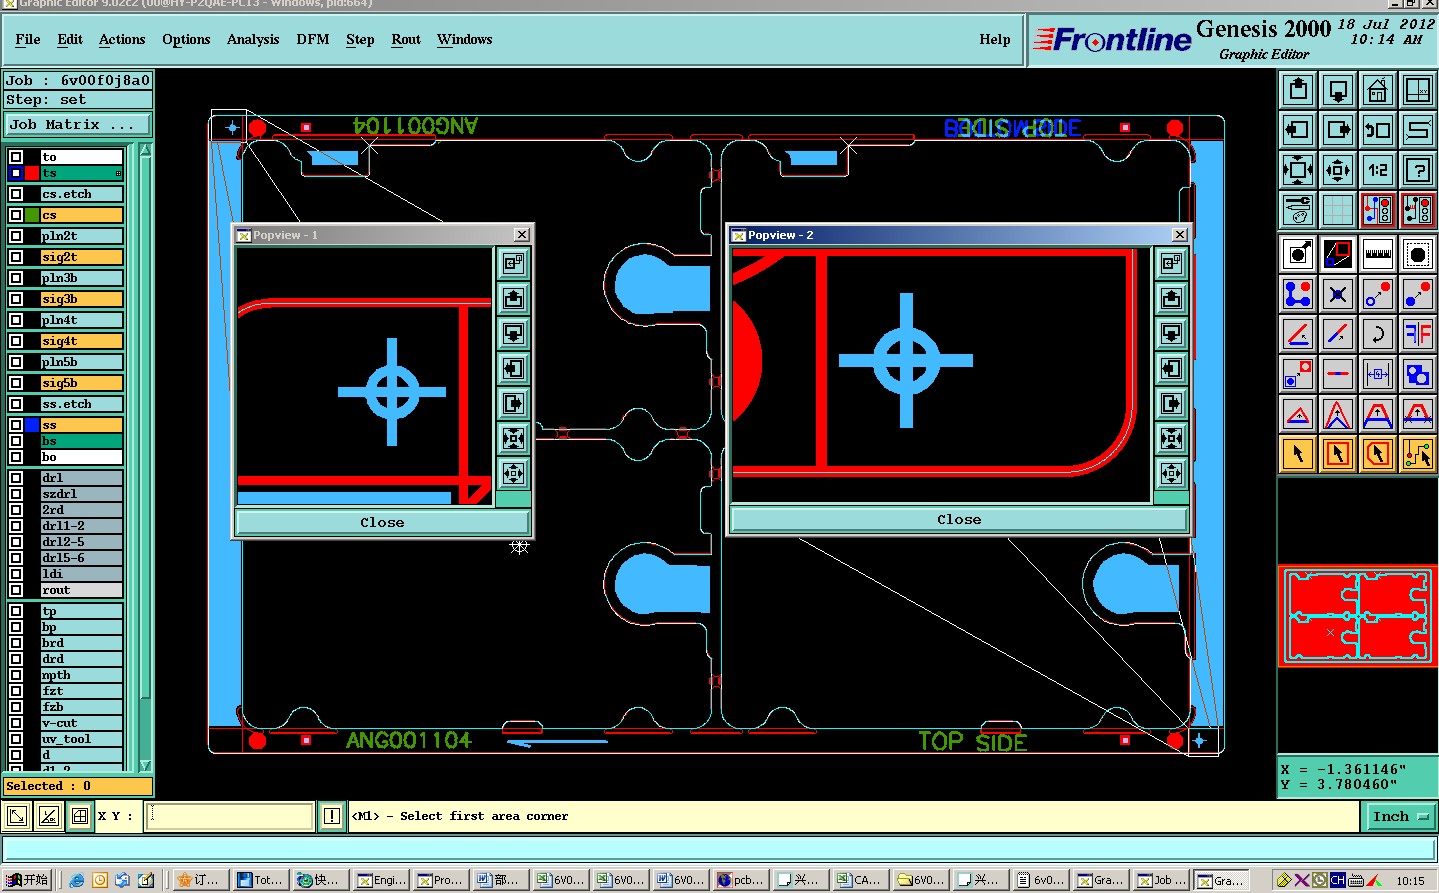Select the plain arrow pointer selection tool
This screenshot has width=1439, height=893.
pos(1298,454)
